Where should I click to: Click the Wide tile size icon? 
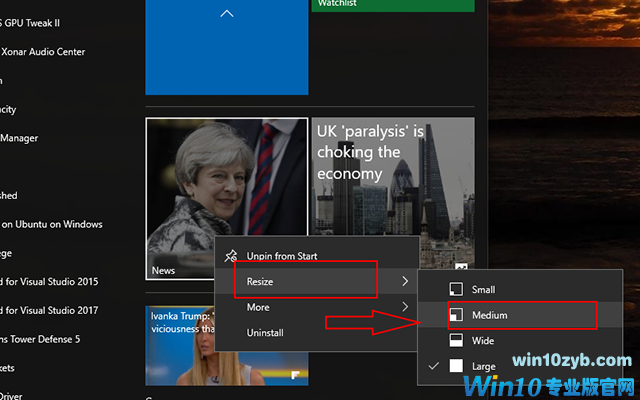click(456, 341)
